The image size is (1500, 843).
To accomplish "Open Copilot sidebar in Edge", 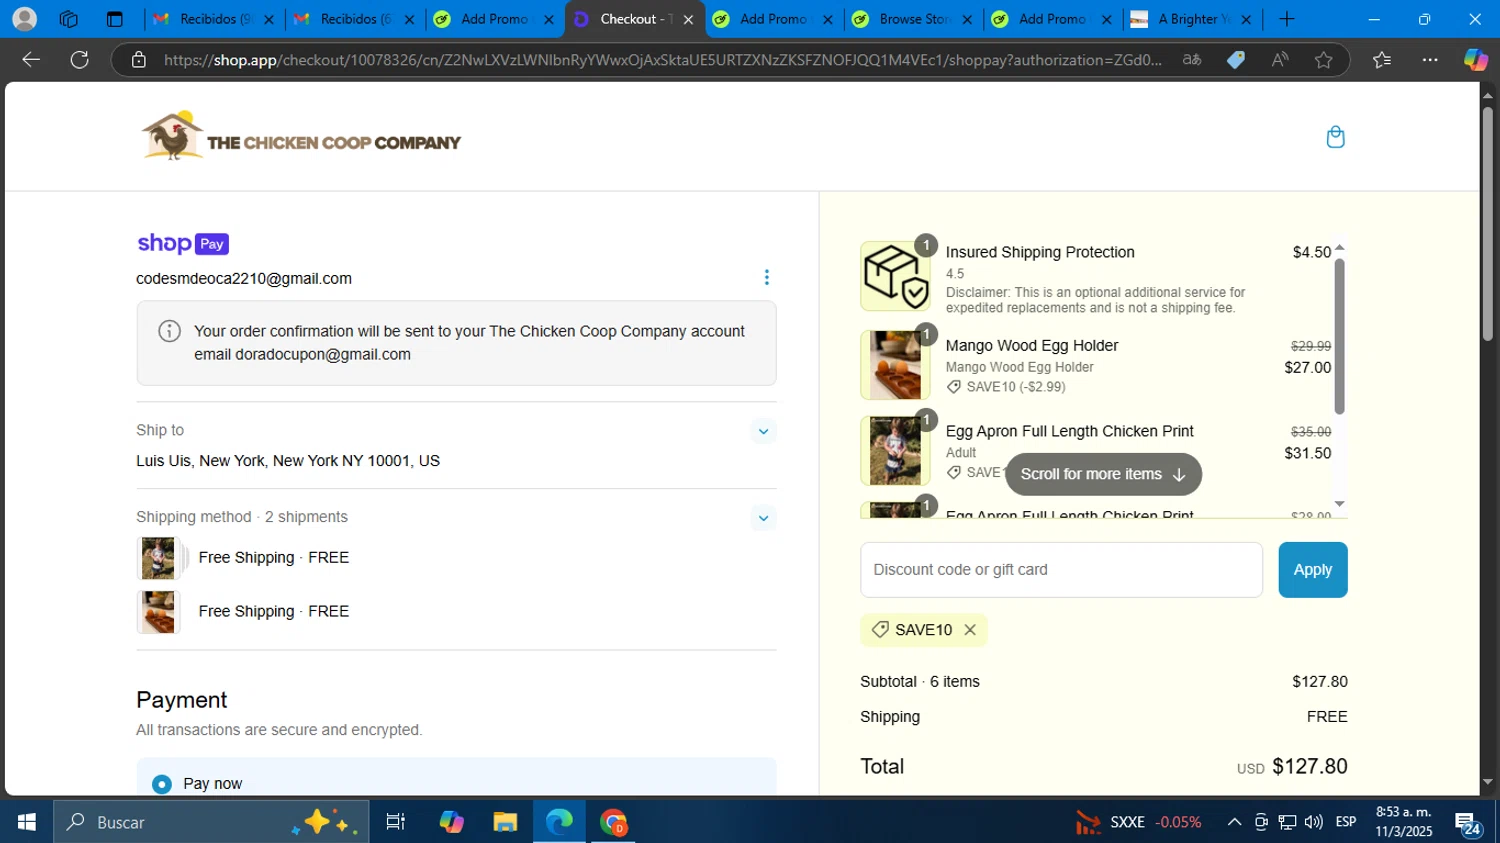I will click(1476, 60).
